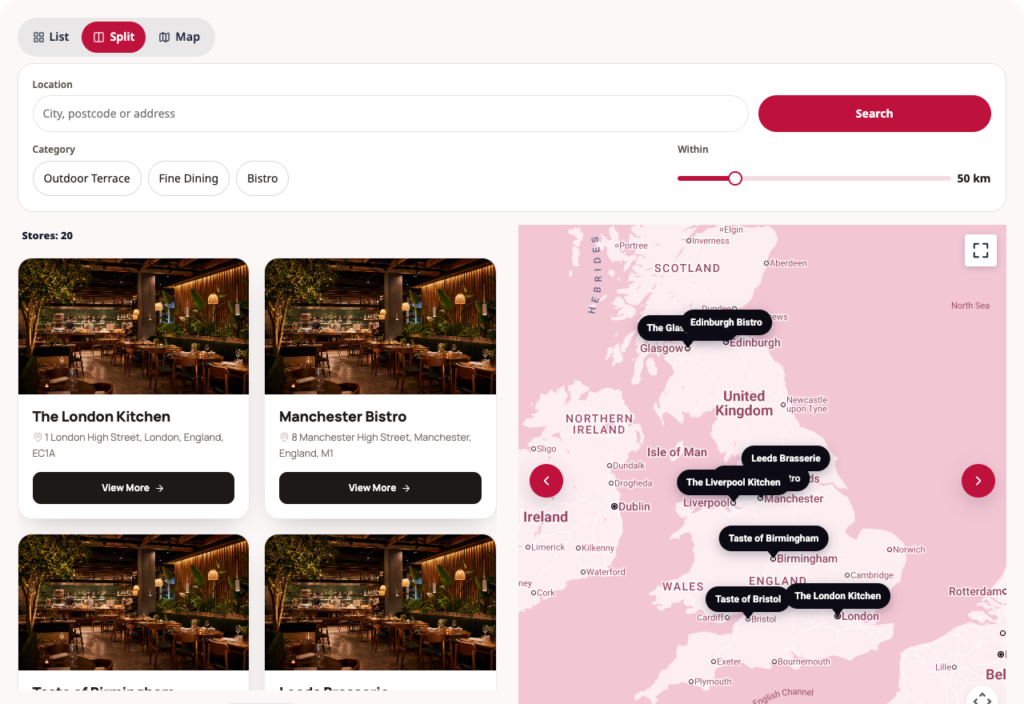Click the red Search button
Screen dimensions: 1024x704
pyautogui.click(x=874, y=114)
